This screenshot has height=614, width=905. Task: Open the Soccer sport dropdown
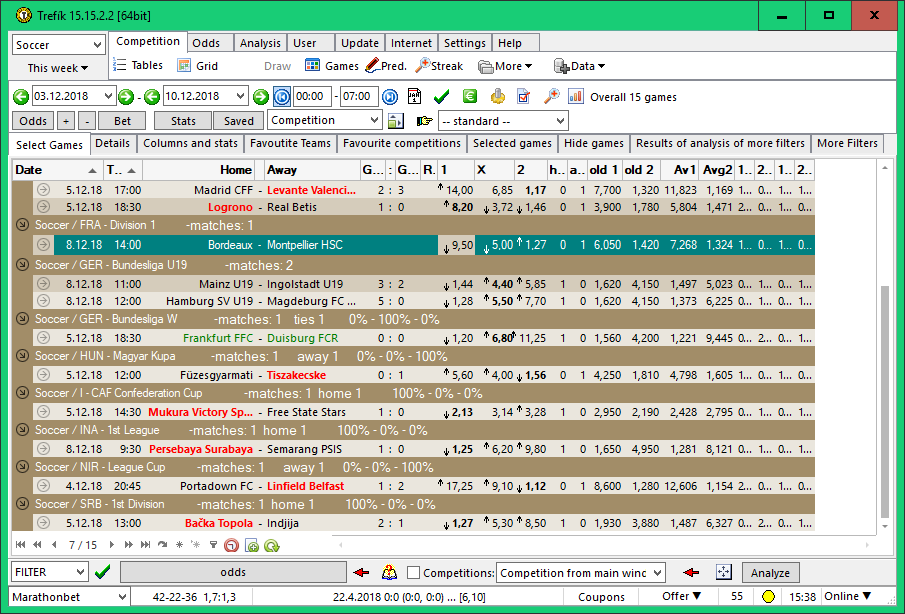[x=96, y=45]
